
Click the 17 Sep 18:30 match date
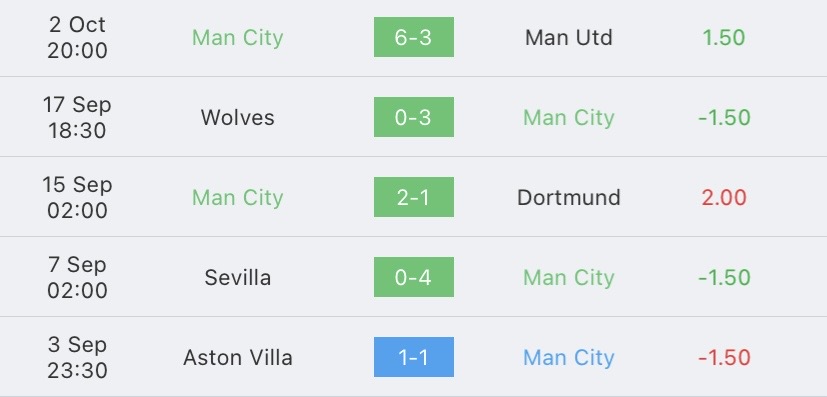point(77,118)
